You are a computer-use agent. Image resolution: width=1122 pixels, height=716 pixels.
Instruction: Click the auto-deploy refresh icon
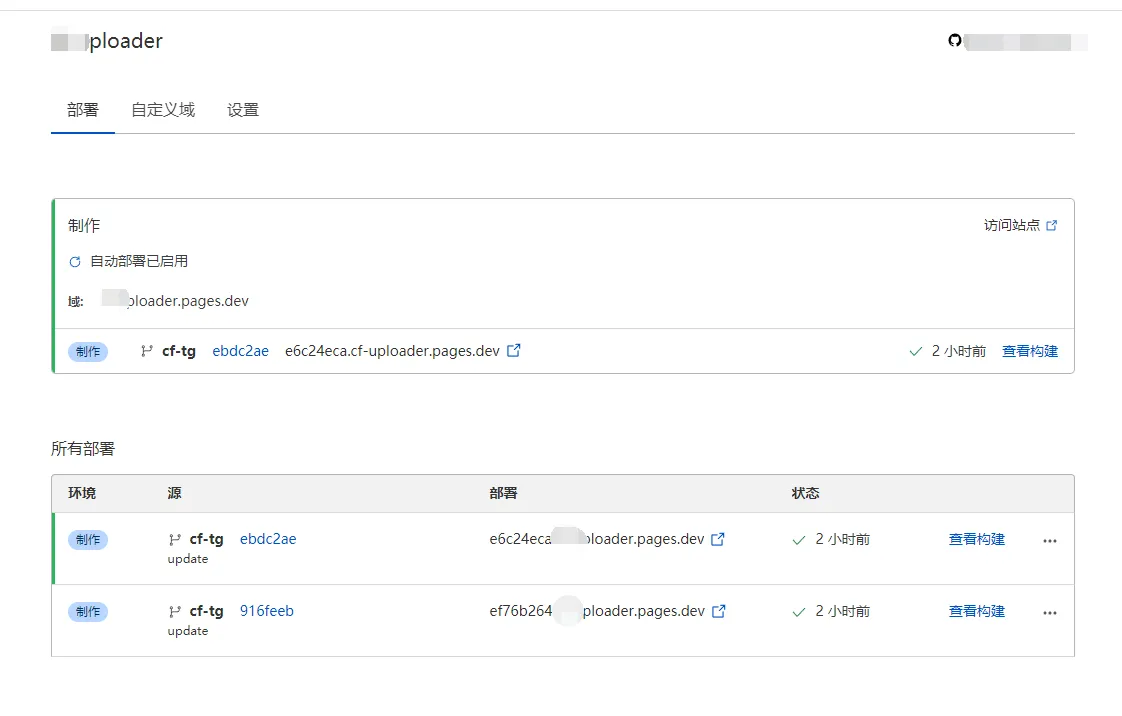(x=74, y=262)
